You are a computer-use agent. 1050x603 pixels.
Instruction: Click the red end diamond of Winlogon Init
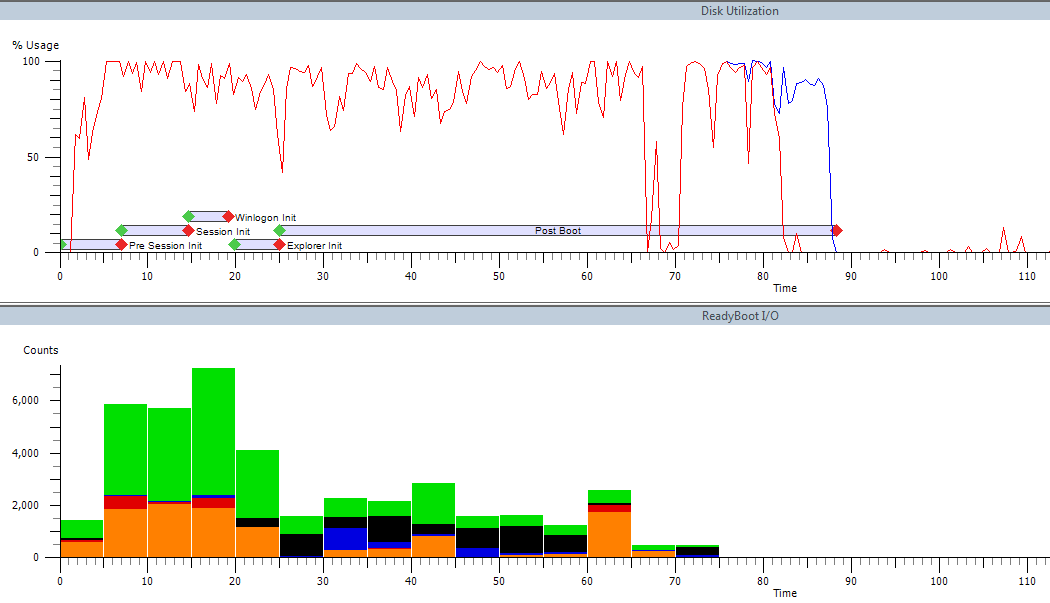click(228, 217)
